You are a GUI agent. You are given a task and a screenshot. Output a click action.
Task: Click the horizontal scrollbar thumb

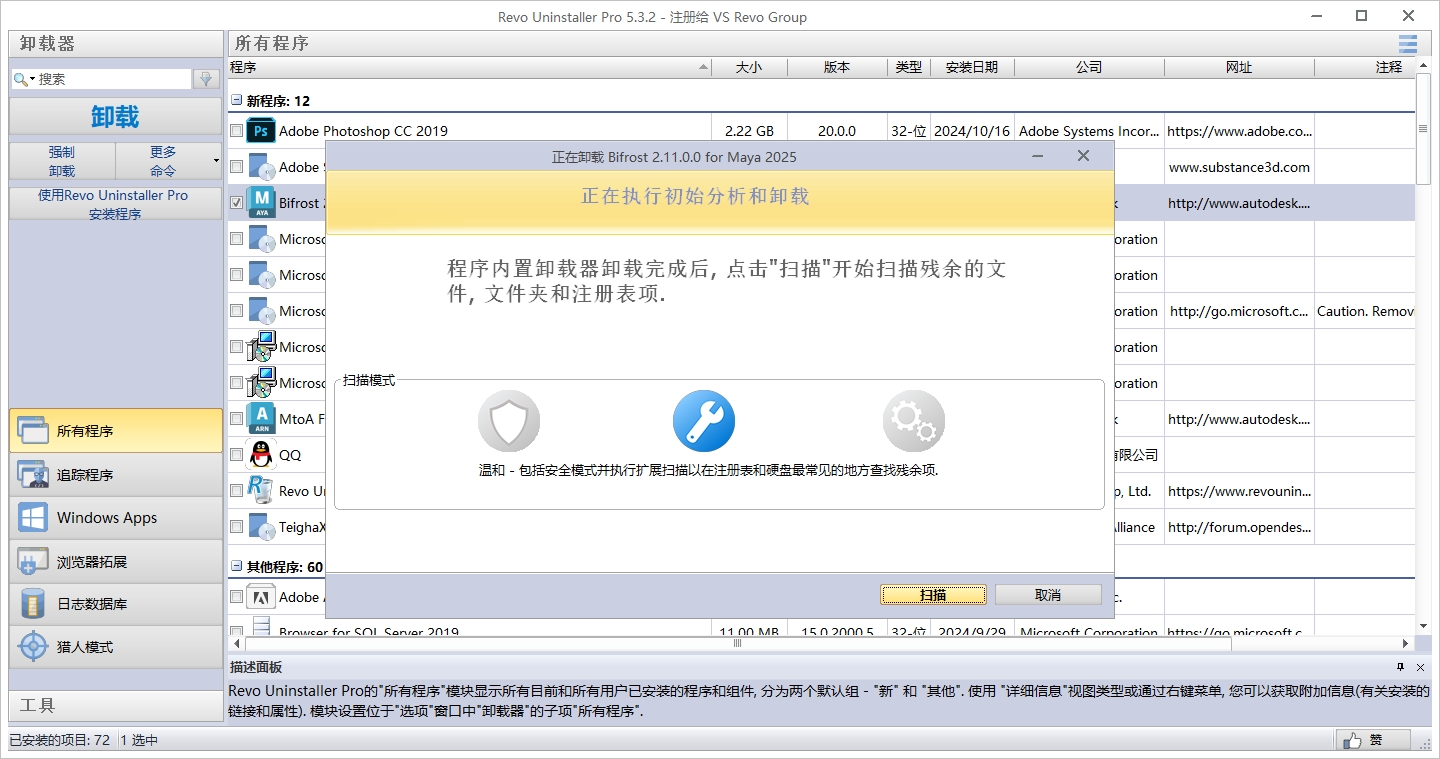click(737, 644)
